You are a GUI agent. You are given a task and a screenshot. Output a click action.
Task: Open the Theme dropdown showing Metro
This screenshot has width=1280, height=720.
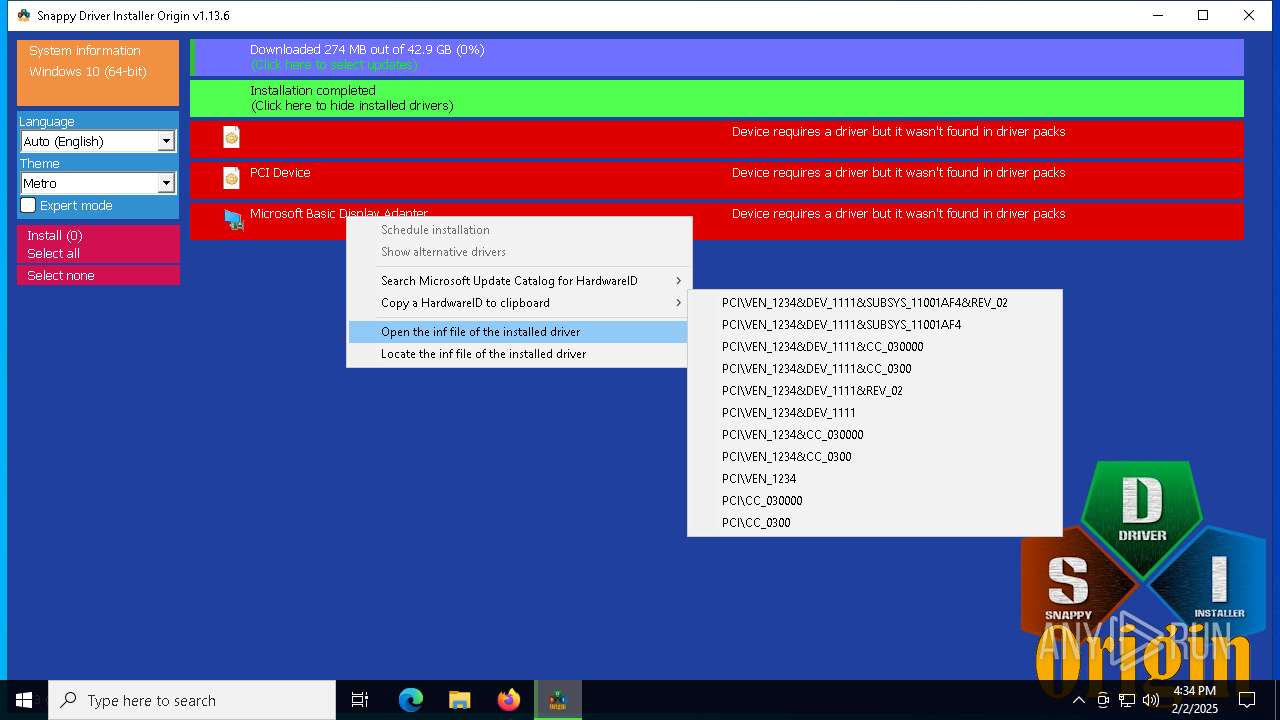coord(98,183)
